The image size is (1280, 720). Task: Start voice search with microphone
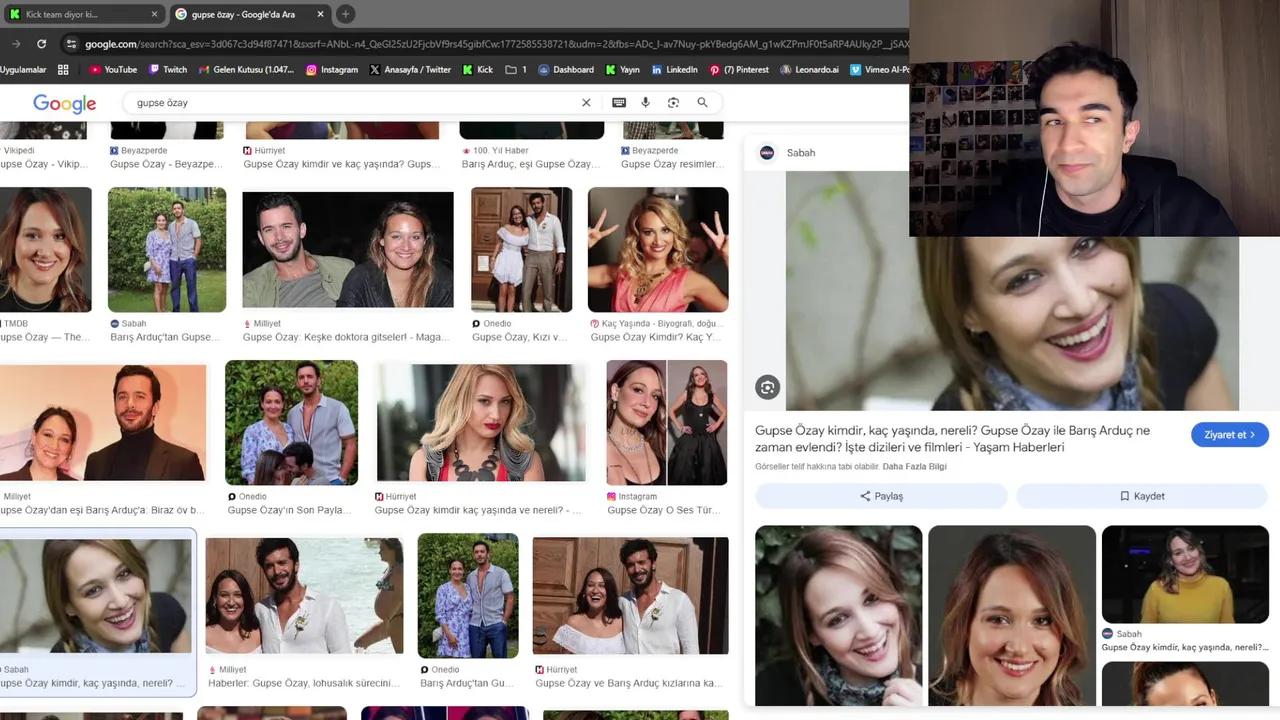coord(646,103)
